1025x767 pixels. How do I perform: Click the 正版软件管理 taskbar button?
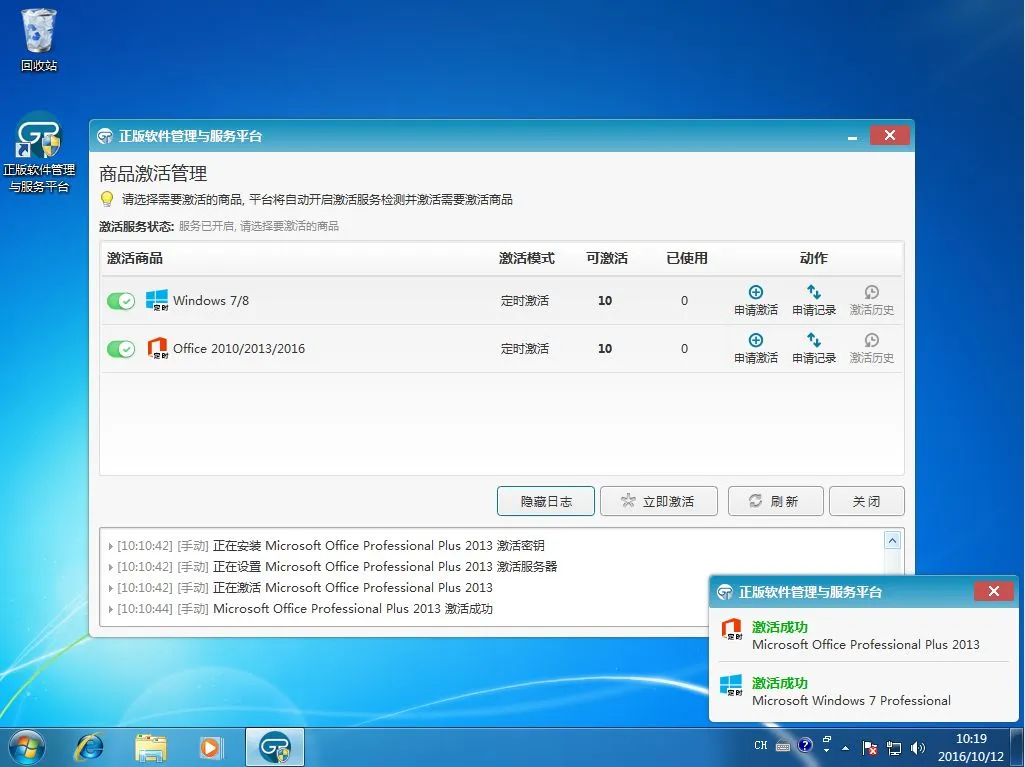click(275, 747)
